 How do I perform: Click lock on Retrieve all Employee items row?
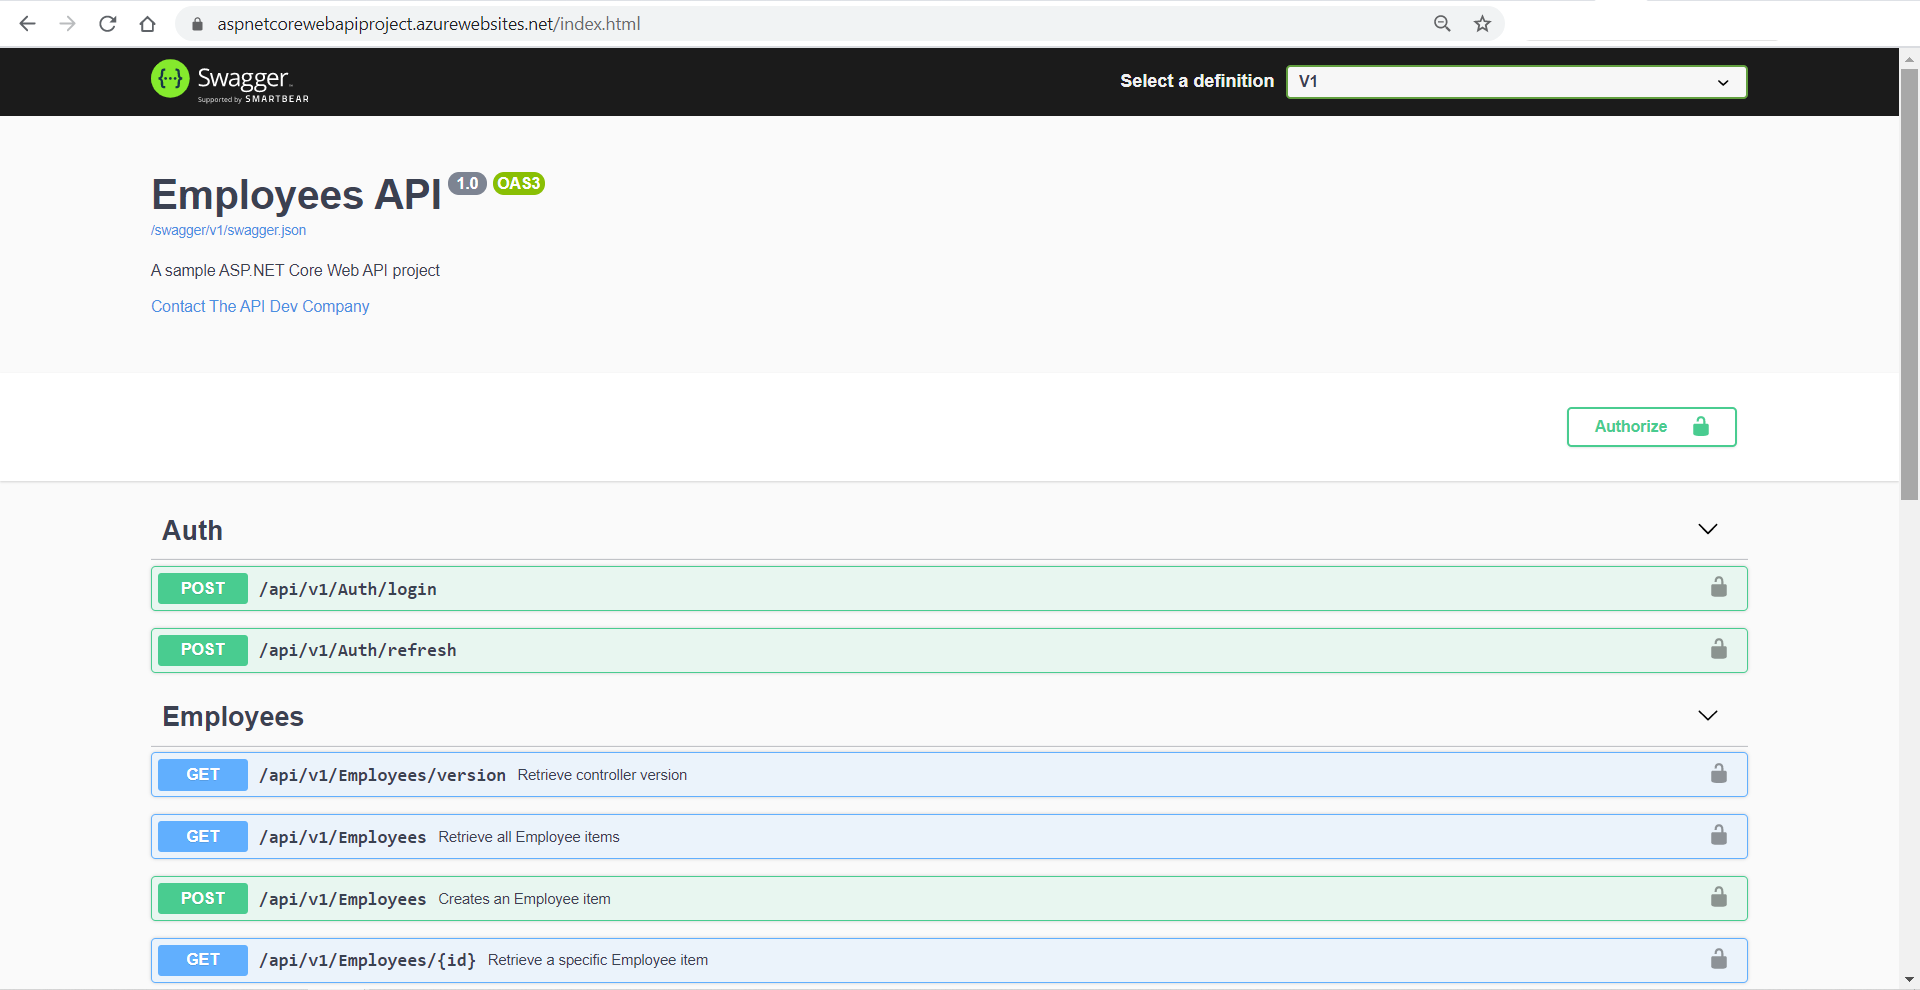tap(1718, 835)
